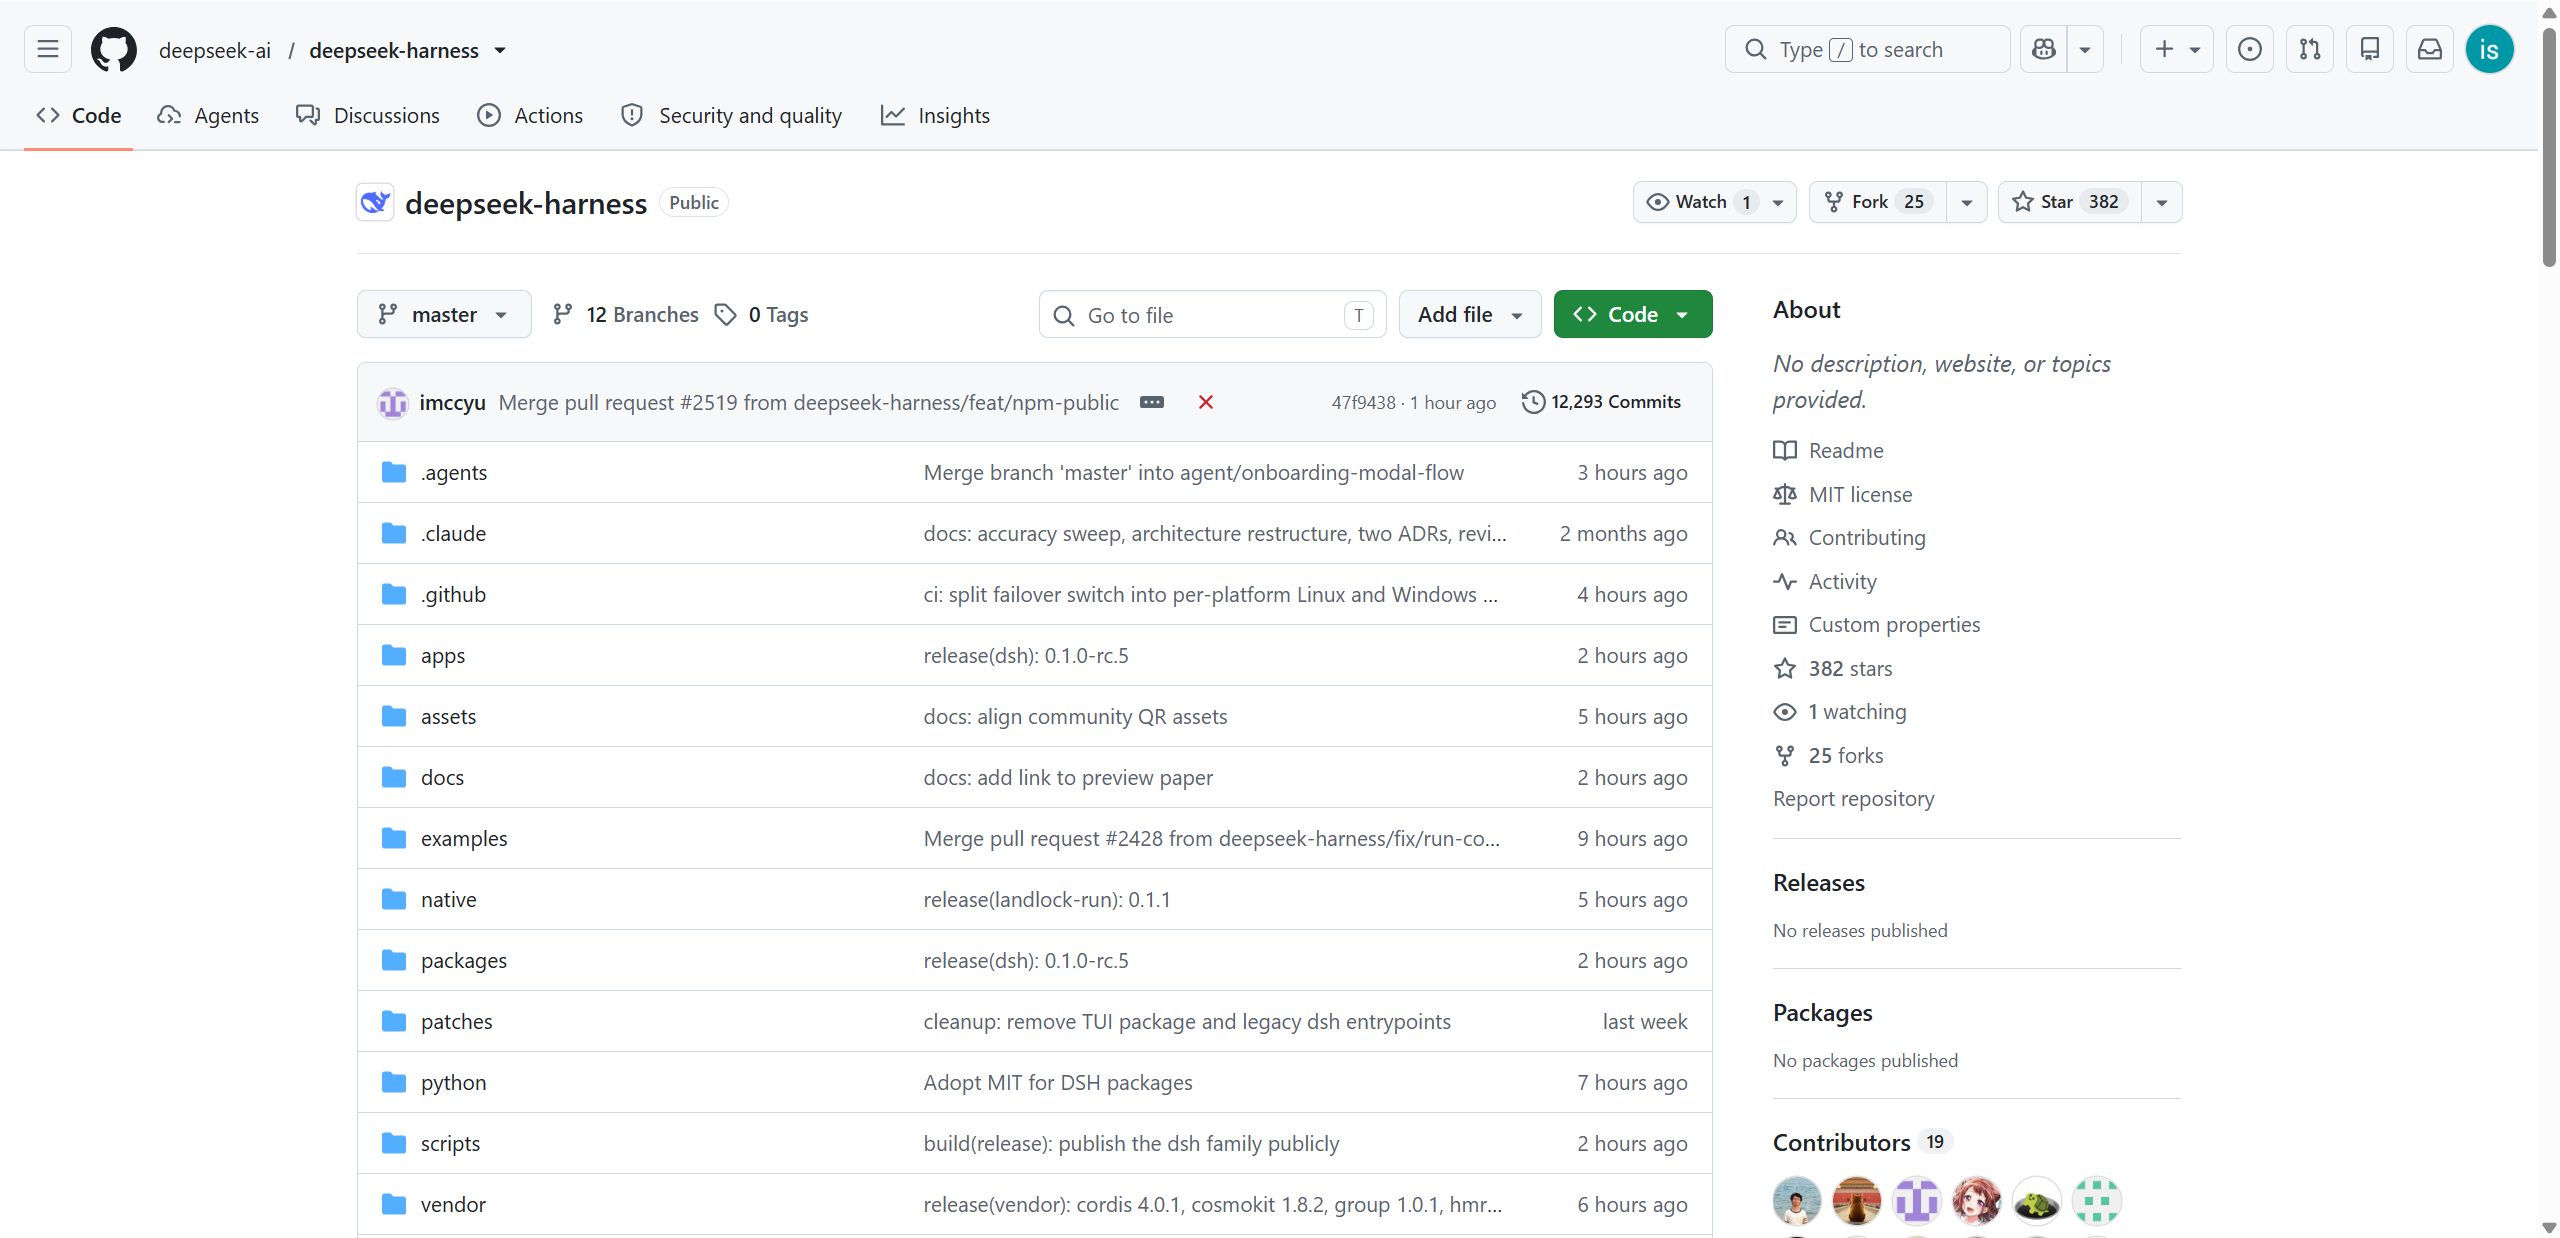Switch to the Agents tab
Image resolution: width=2560 pixels, height=1238 pixels.
tap(208, 116)
